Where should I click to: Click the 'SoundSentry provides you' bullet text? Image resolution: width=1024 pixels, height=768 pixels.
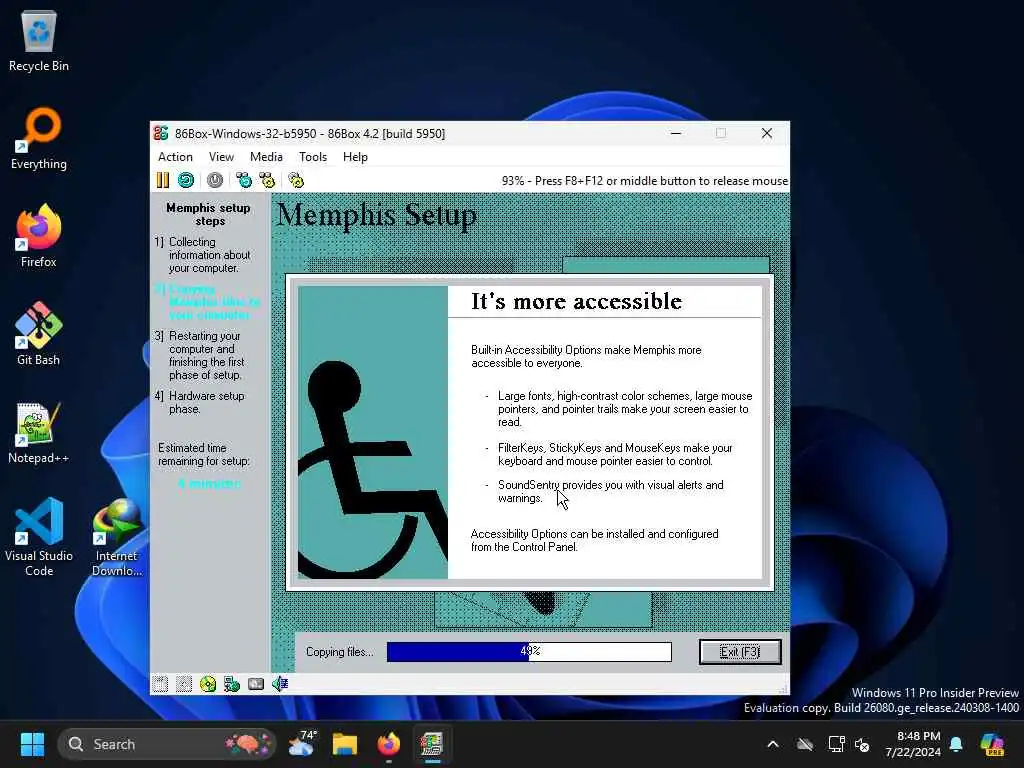click(x=611, y=491)
